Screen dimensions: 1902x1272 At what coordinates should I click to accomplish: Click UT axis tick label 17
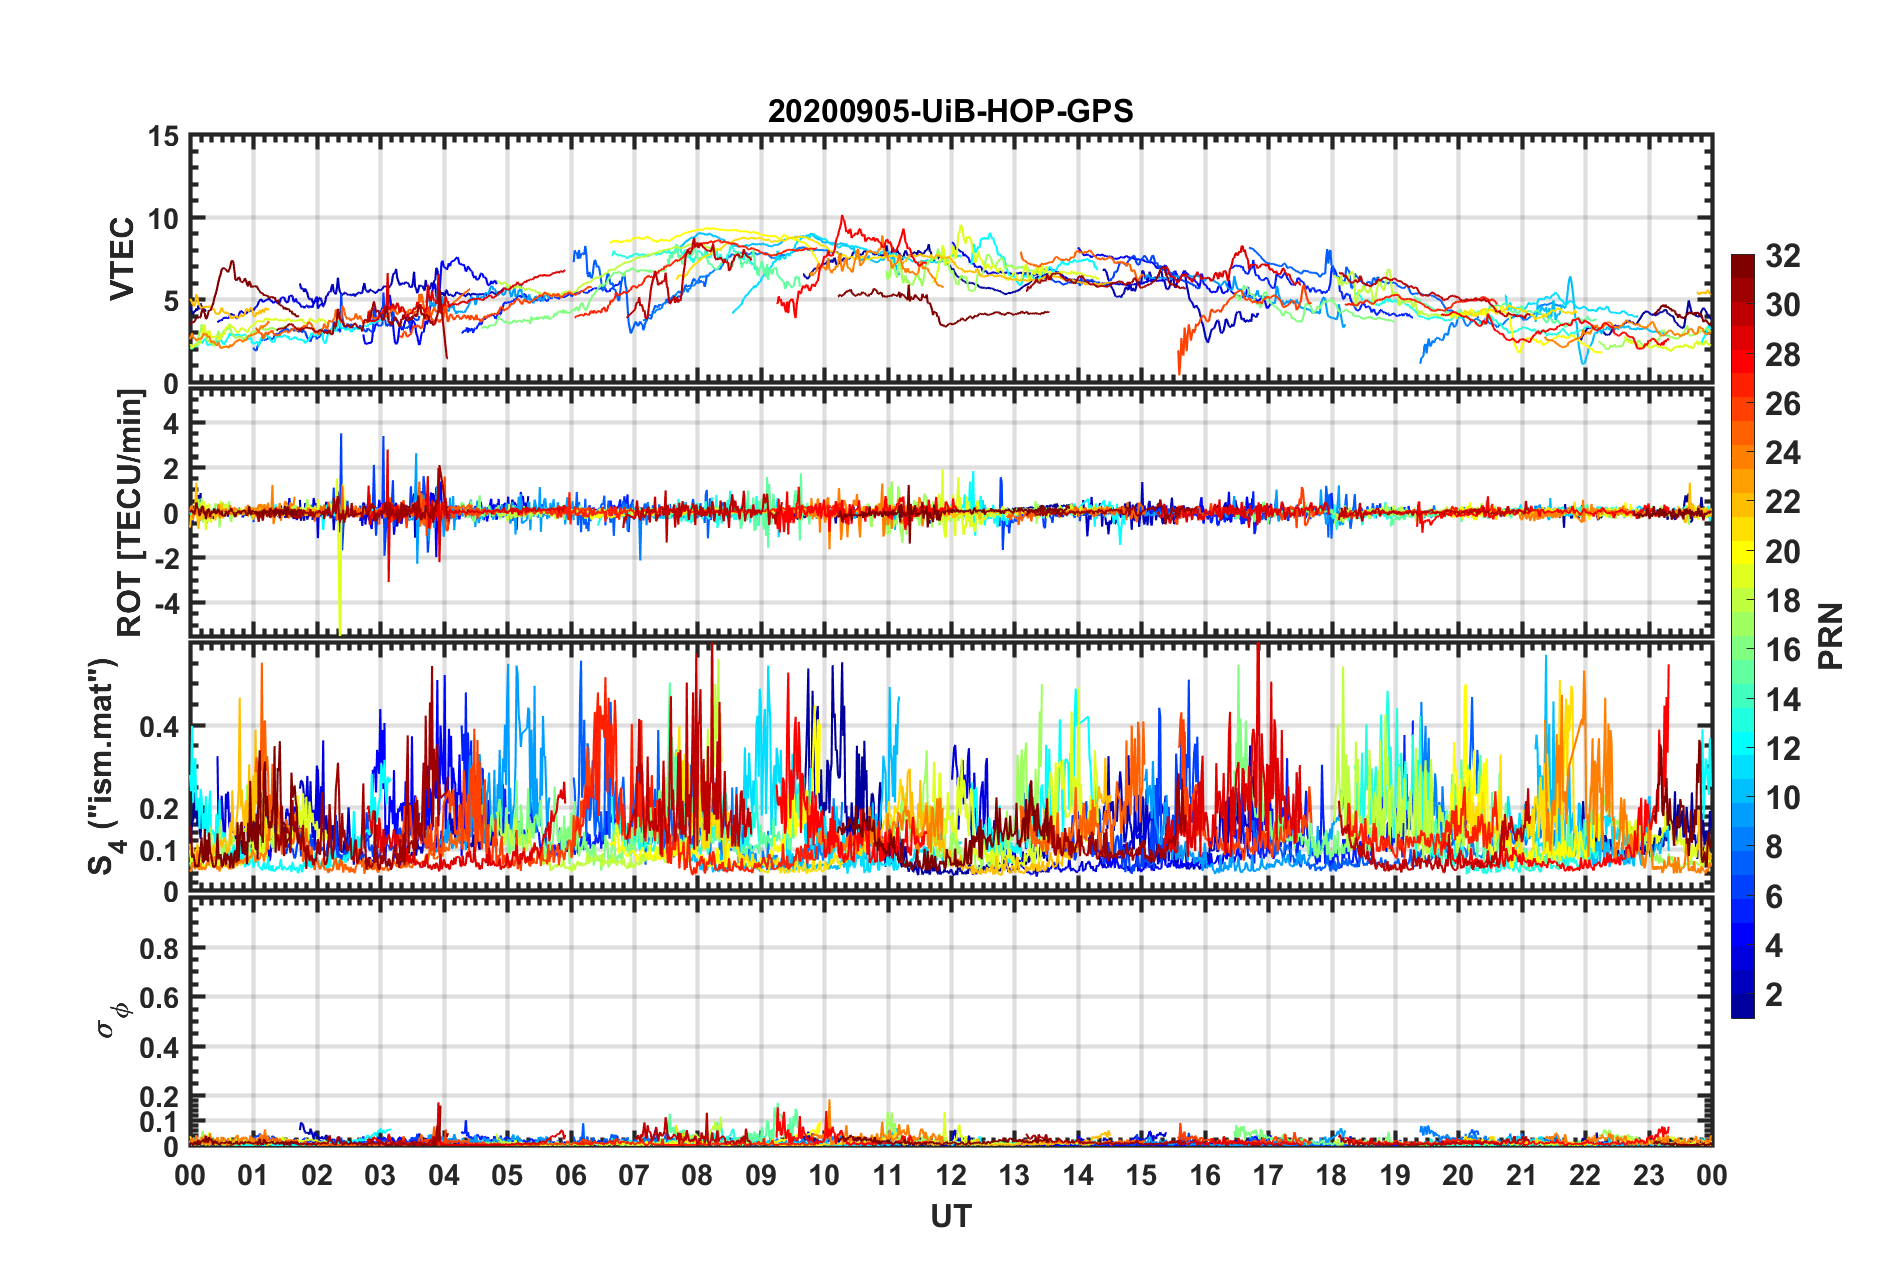point(1268,1175)
